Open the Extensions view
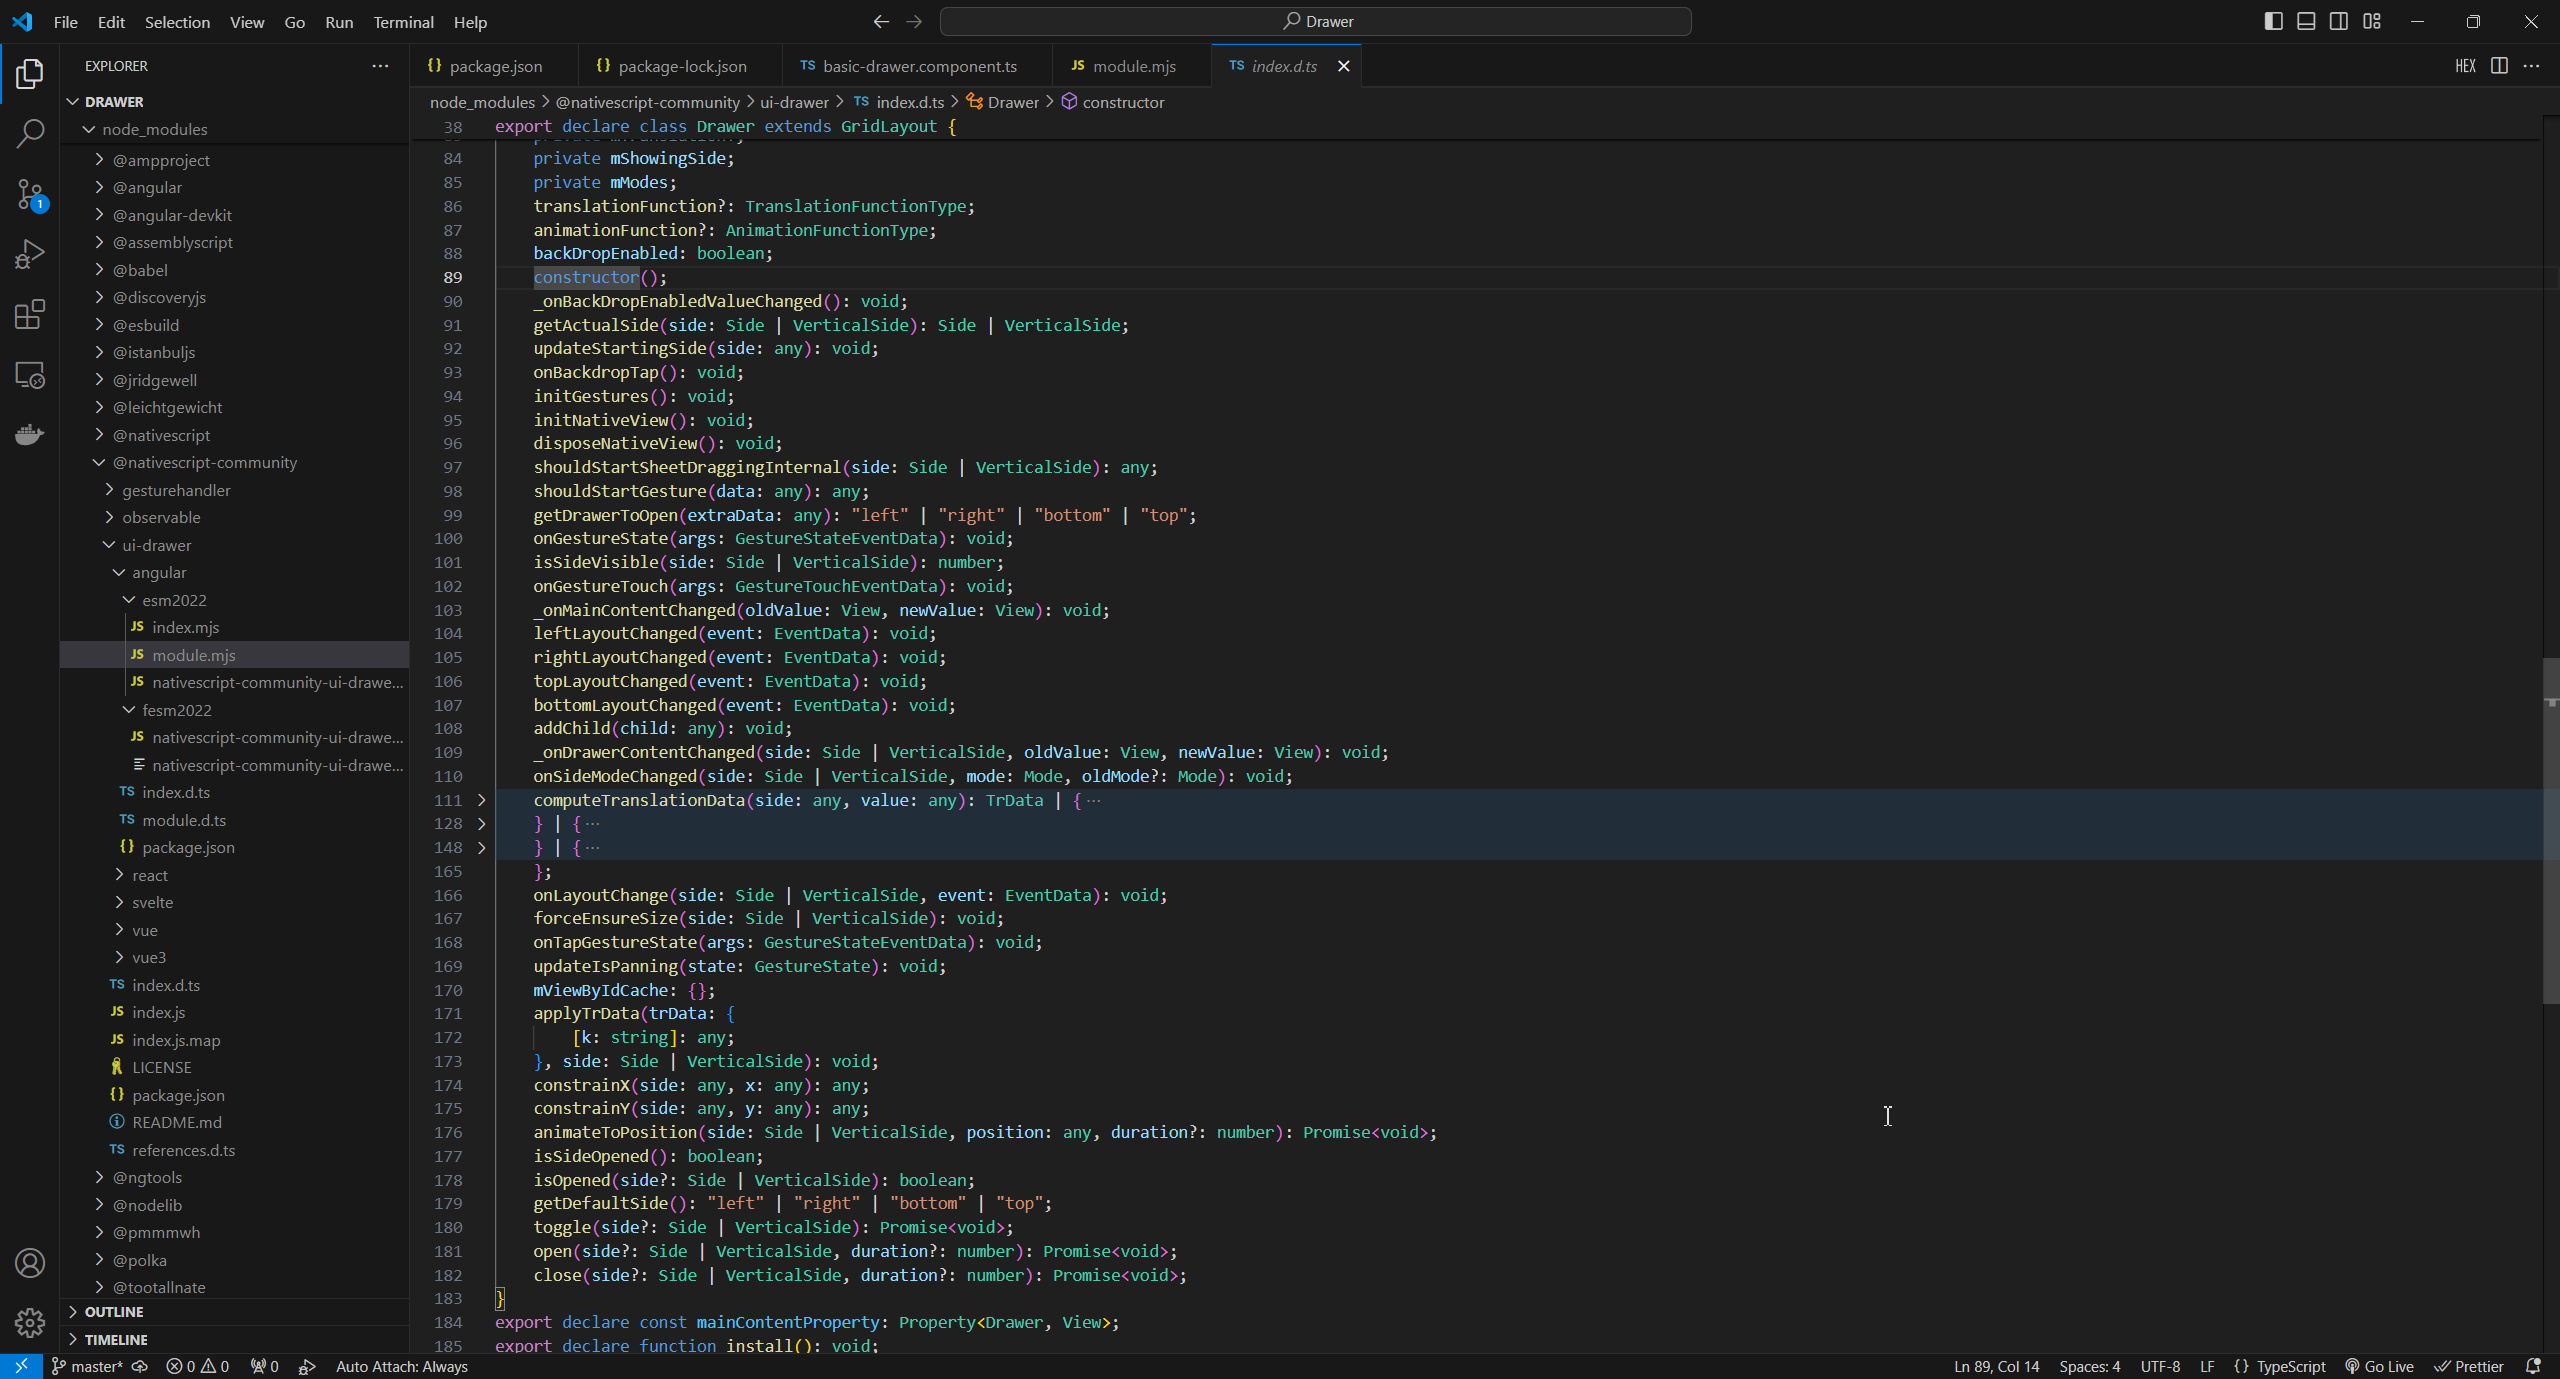Image resolution: width=2560 pixels, height=1379 pixels. [x=30, y=315]
